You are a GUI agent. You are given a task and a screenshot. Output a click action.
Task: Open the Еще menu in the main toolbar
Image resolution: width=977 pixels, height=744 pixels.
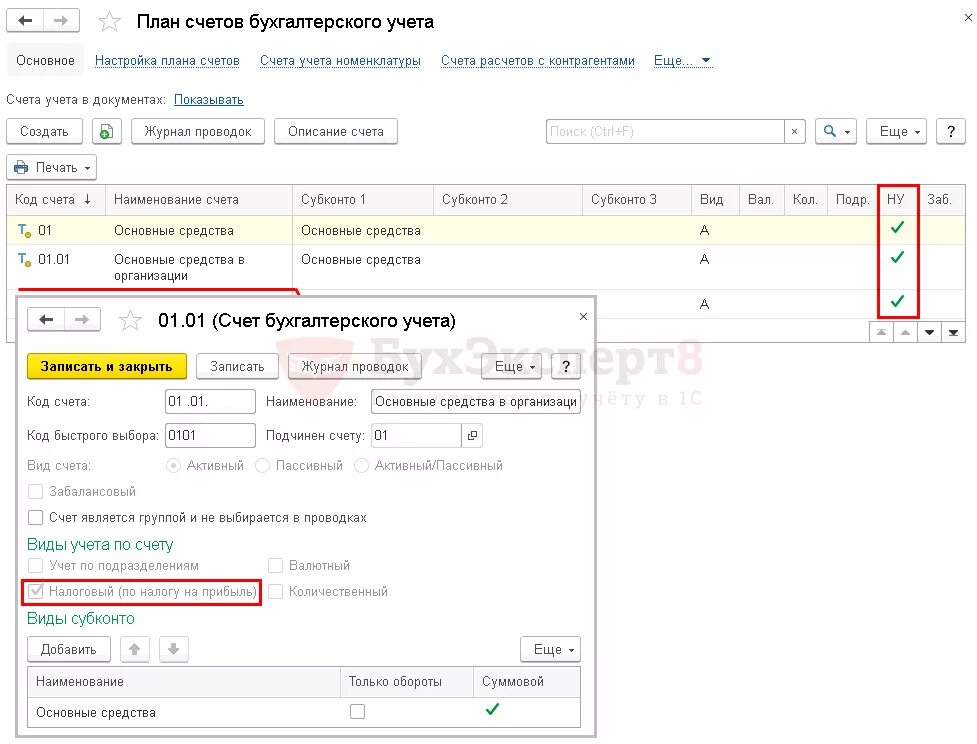click(x=896, y=131)
